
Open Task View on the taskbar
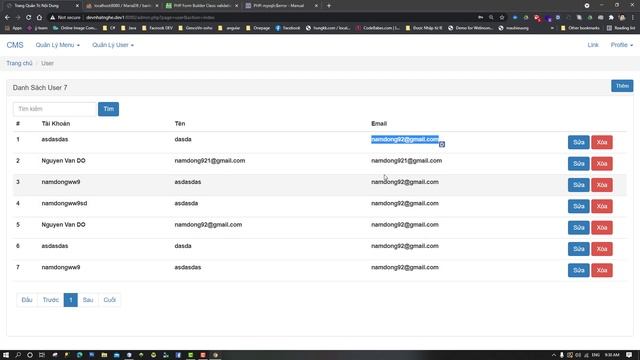pyautogui.click(x=42, y=355)
